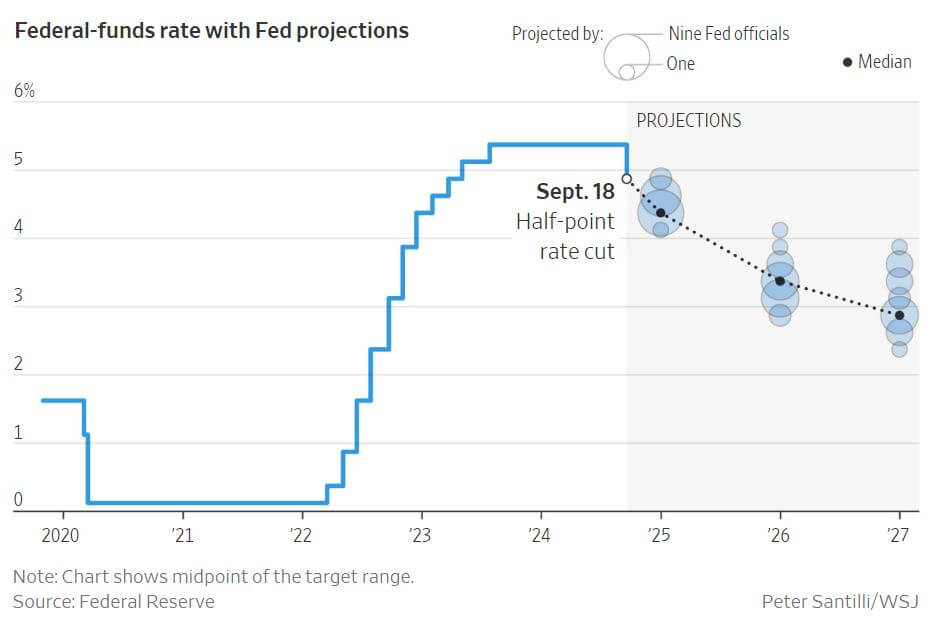The height and width of the screenshot is (626, 938).
Task: Click the 2020 x-axis year label
Action: point(62,536)
